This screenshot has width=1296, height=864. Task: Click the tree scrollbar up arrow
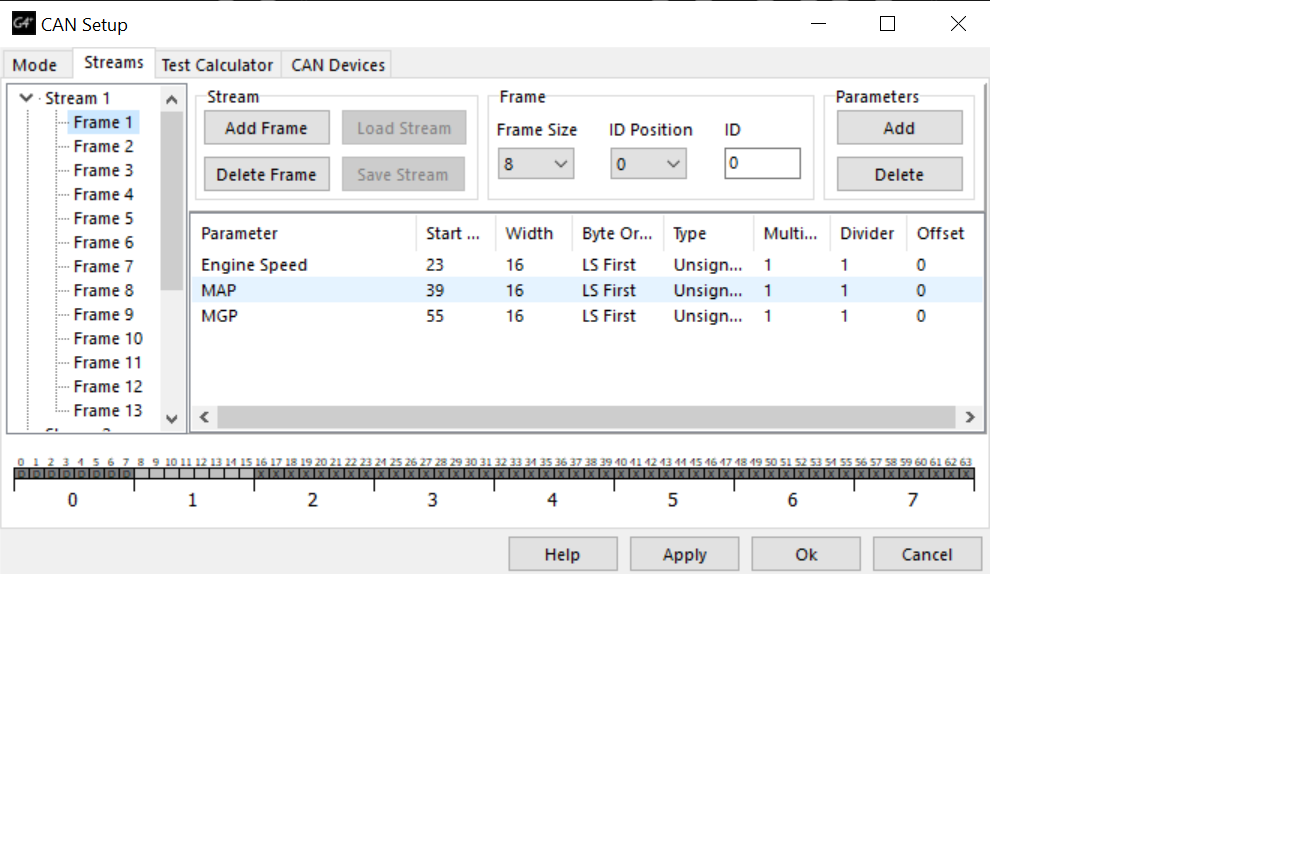coord(171,99)
